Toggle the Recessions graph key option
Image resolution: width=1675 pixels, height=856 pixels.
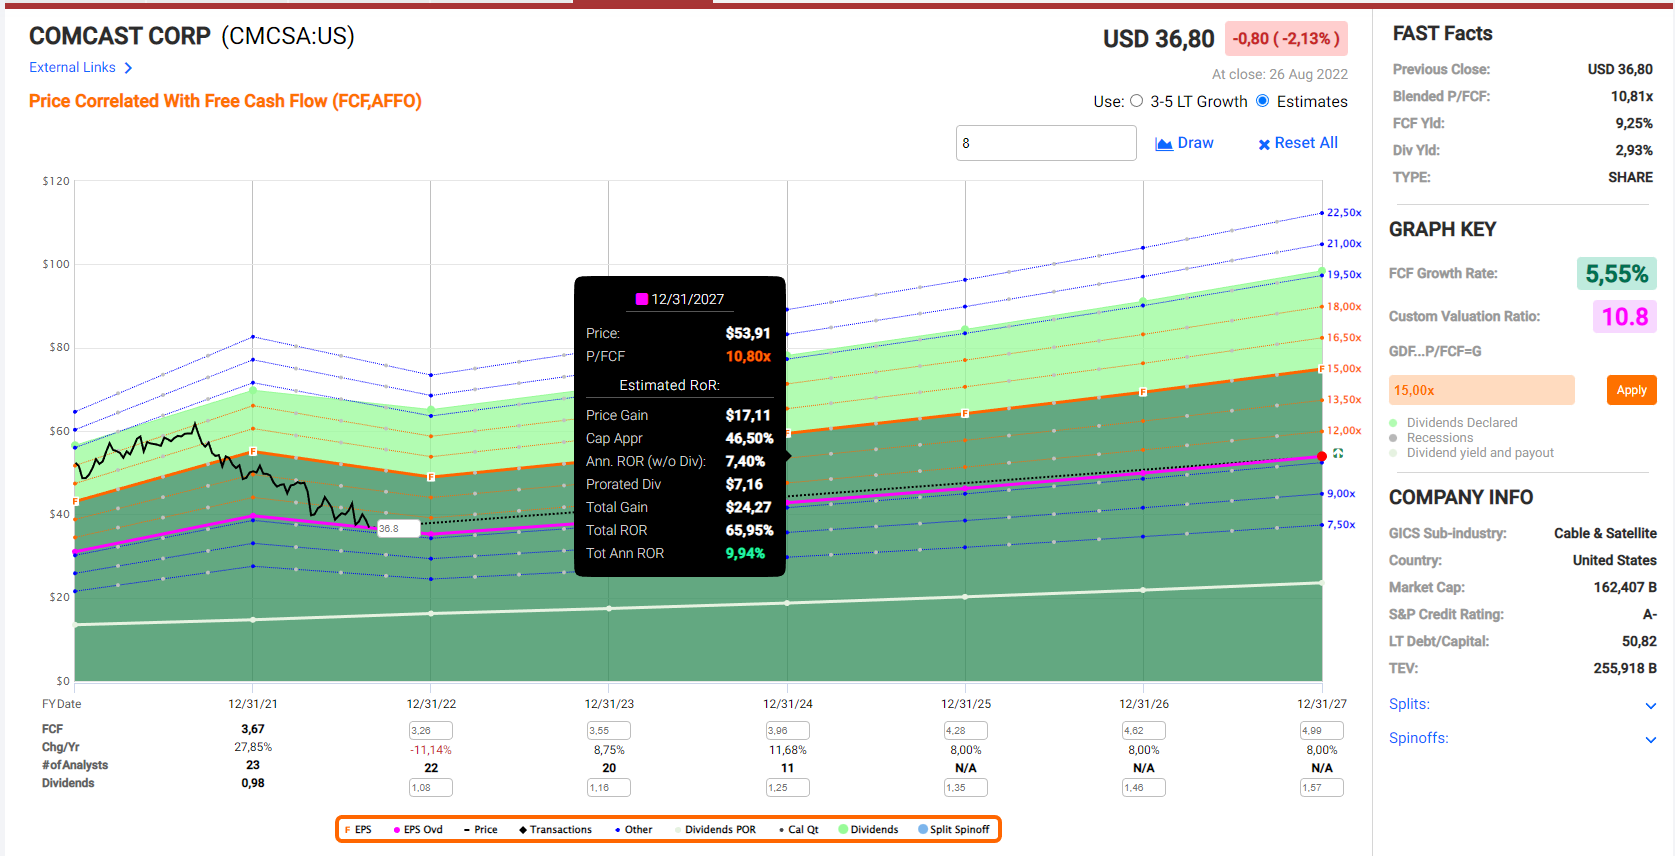click(x=1393, y=438)
